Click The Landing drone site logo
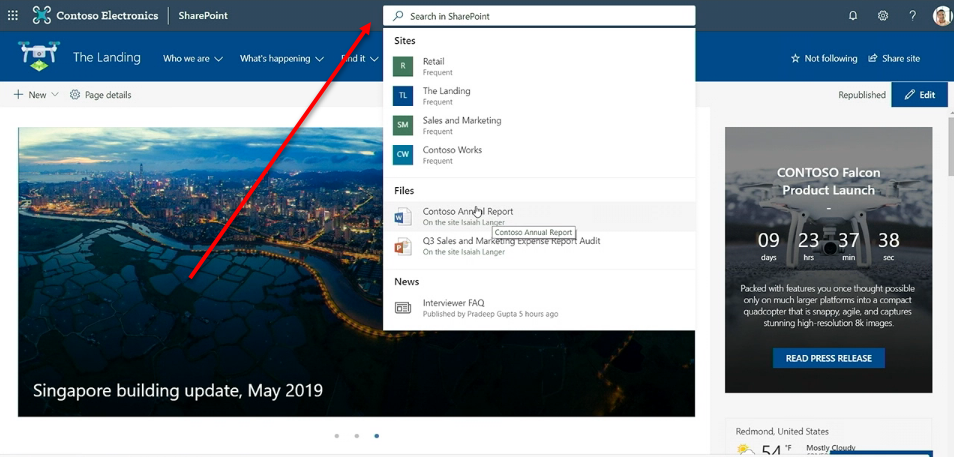This screenshot has width=954, height=457. pyautogui.click(x=39, y=57)
